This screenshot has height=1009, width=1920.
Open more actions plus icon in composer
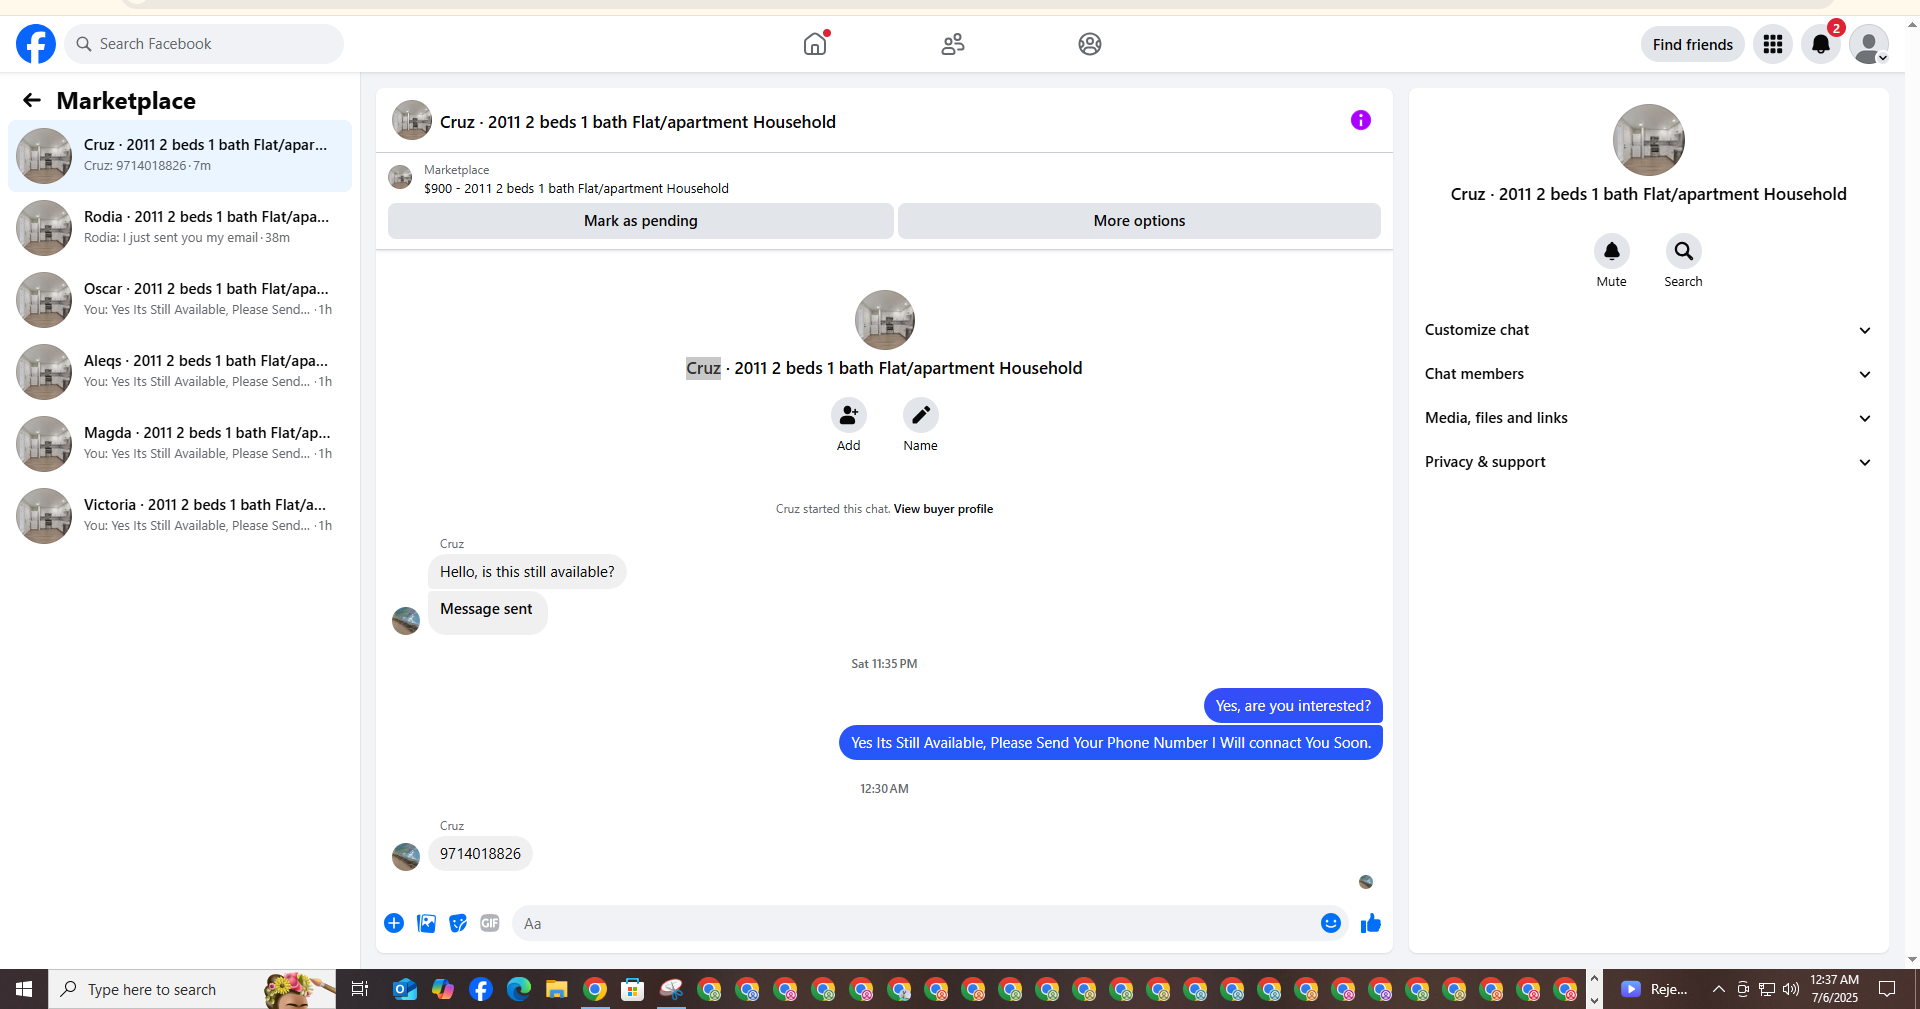(x=394, y=923)
